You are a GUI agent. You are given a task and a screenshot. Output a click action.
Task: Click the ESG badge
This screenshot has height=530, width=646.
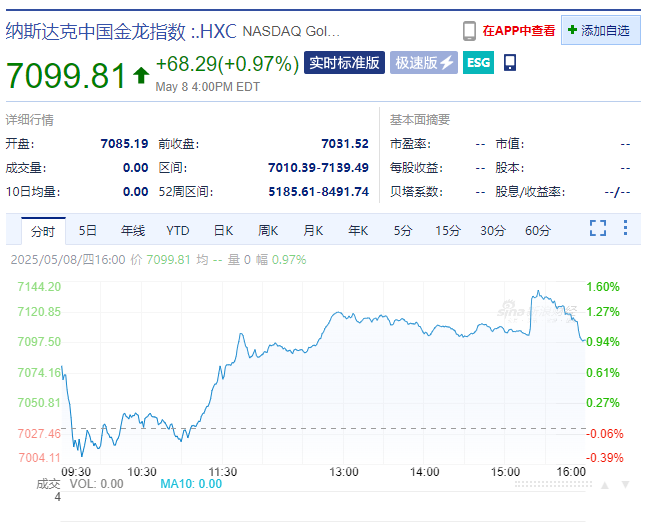click(x=478, y=63)
